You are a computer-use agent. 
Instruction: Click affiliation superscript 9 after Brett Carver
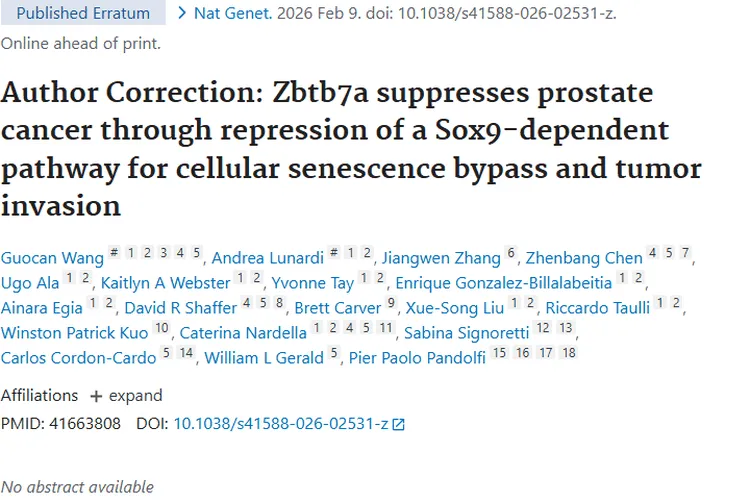(392, 304)
